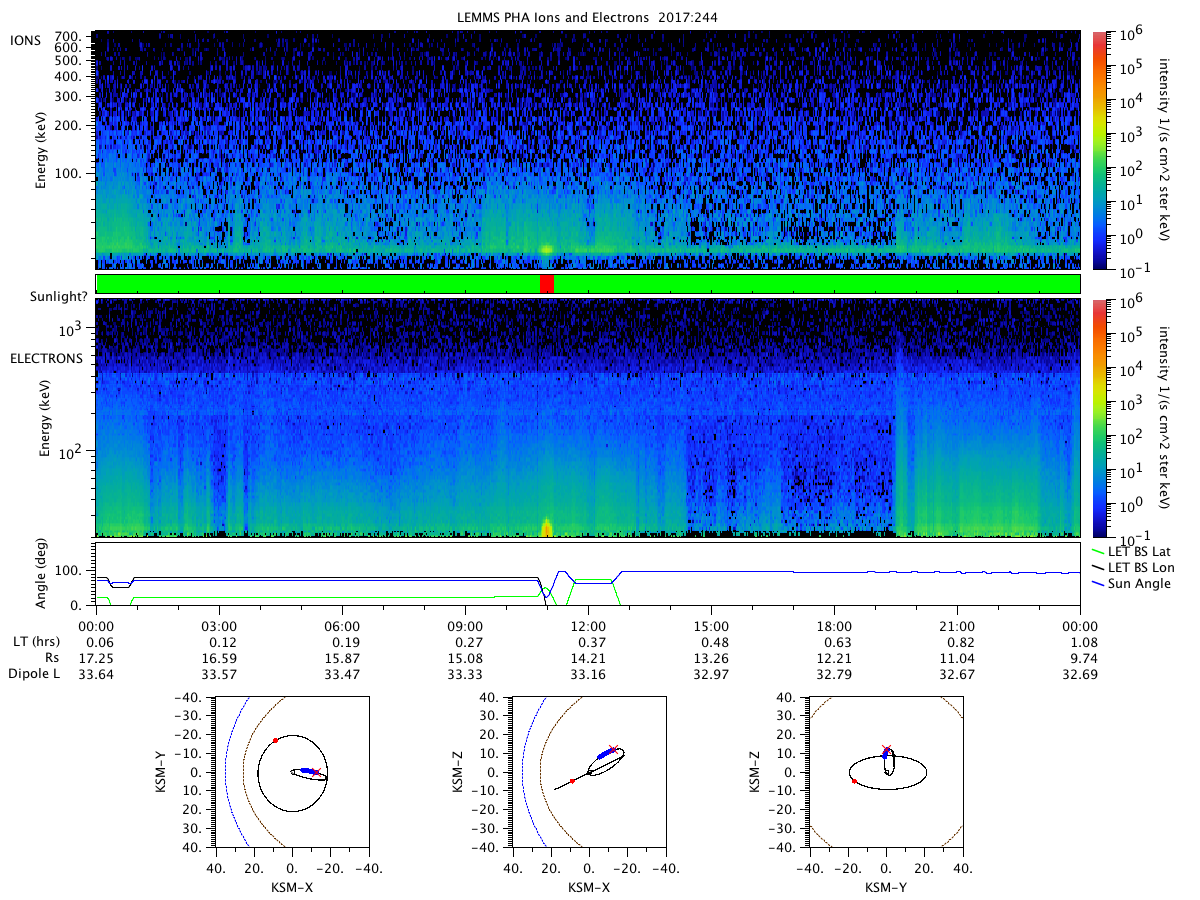This screenshot has width=1200, height=900.
Task: Click the ELECTRONS panel label
Action: click(x=46, y=357)
